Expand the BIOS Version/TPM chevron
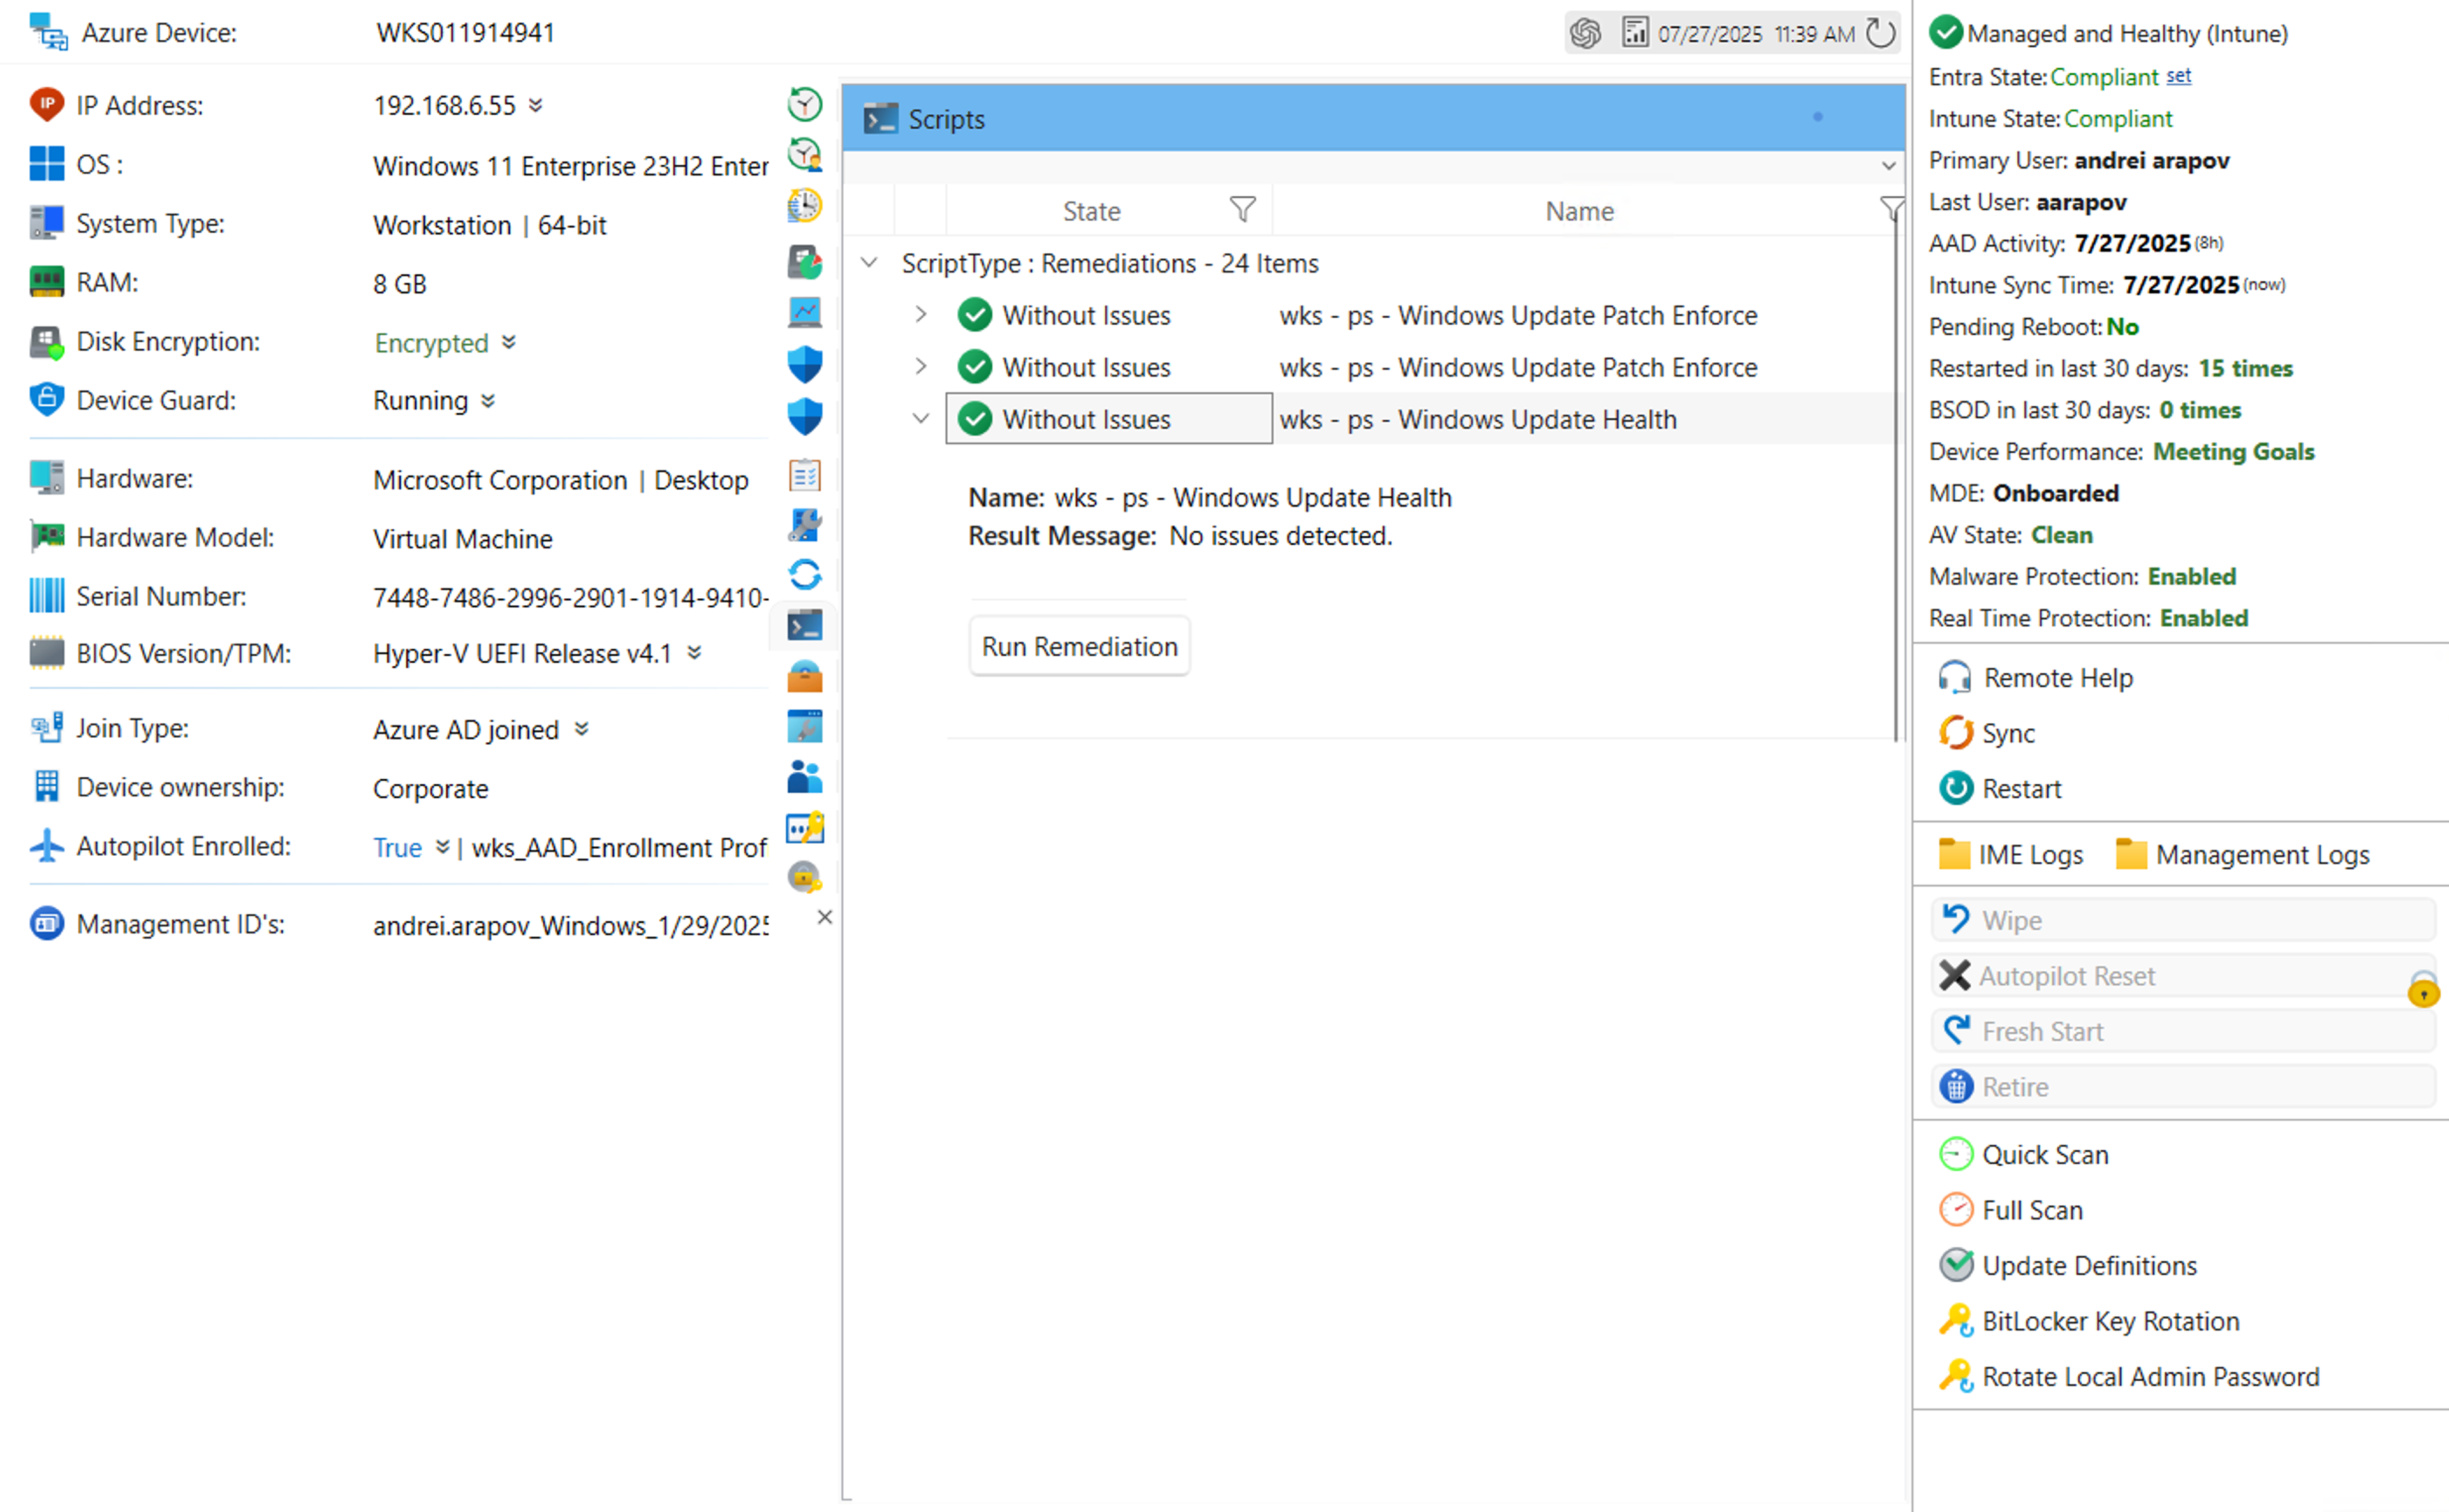The width and height of the screenshot is (2449, 1512). pyautogui.click(x=694, y=653)
